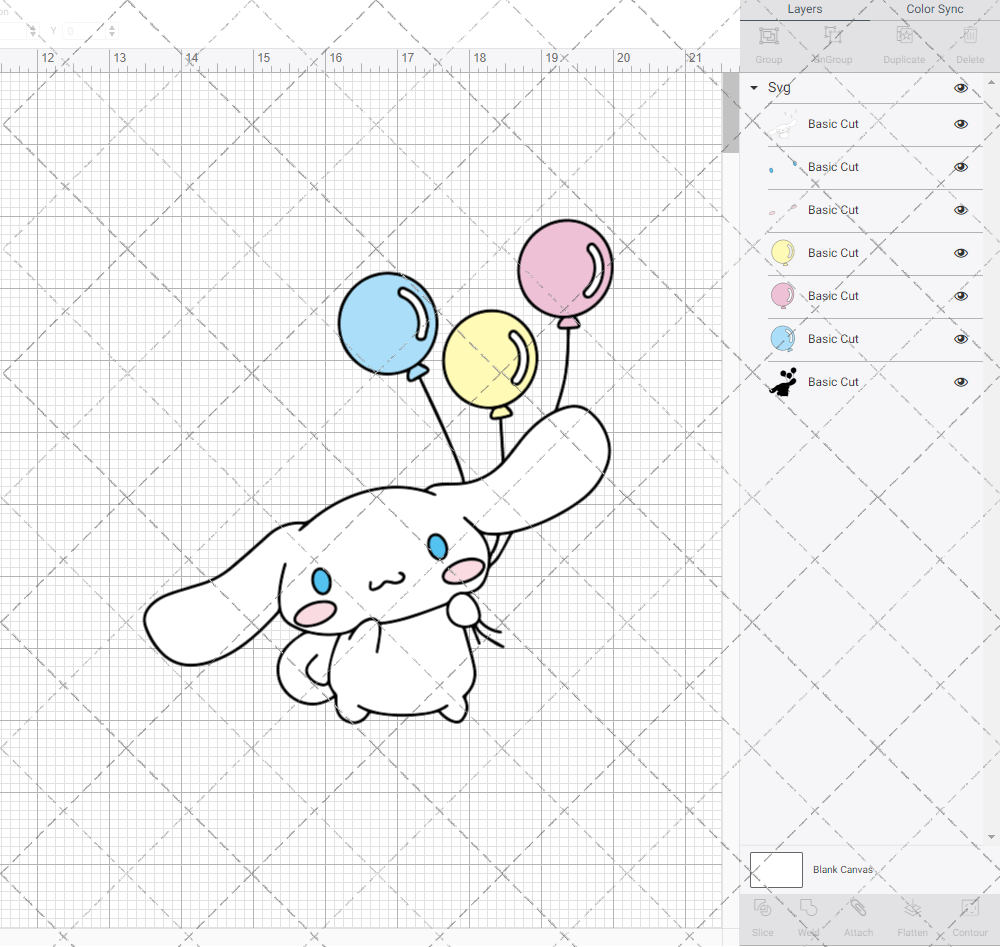Click the layers panel scroll up arrow
The height and width of the screenshot is (947, 1000).
pyautogui.click(x=991, y=83)
